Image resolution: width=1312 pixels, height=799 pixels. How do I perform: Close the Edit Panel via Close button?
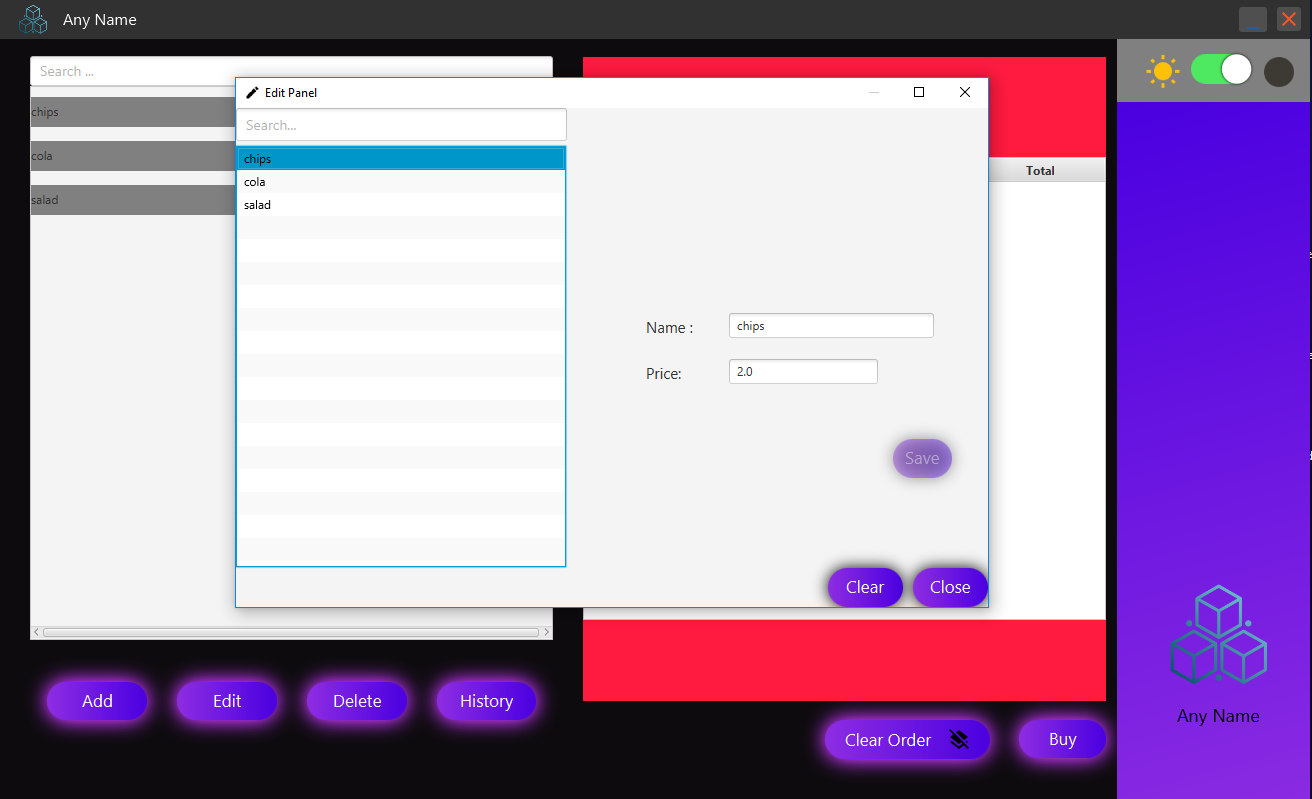(949, 587)
